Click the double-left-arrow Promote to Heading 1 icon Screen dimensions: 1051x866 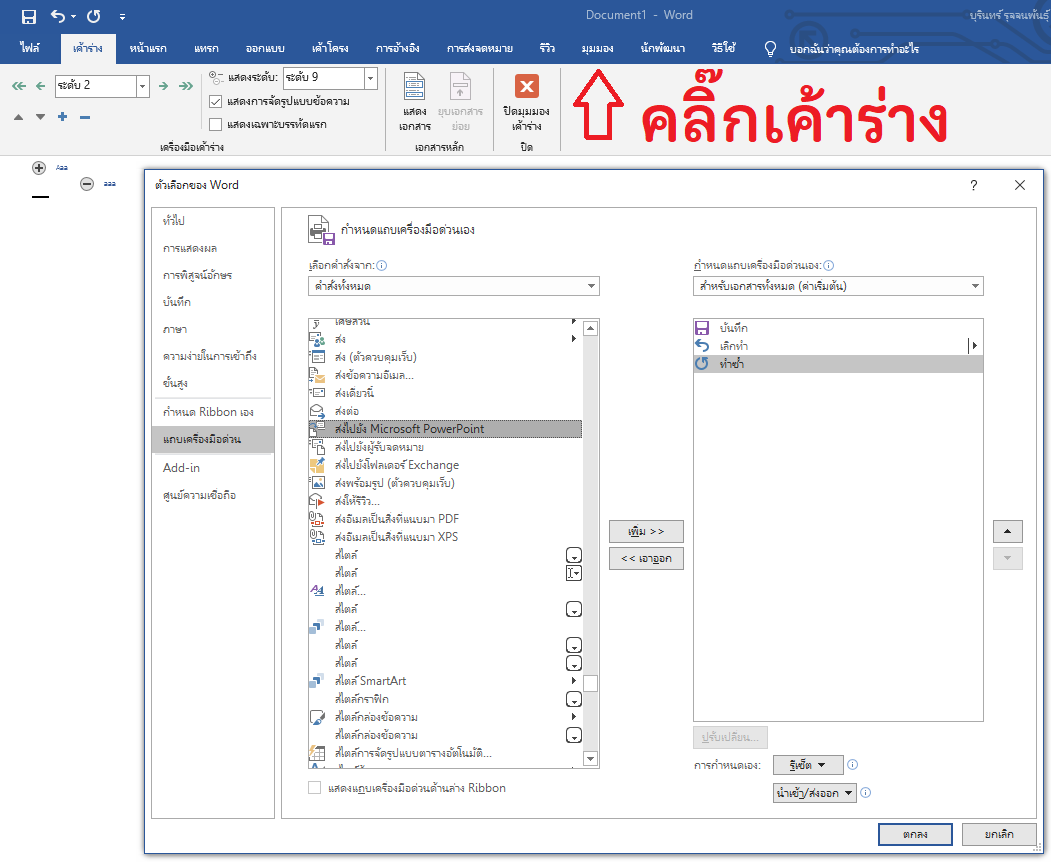coord(18,86)
